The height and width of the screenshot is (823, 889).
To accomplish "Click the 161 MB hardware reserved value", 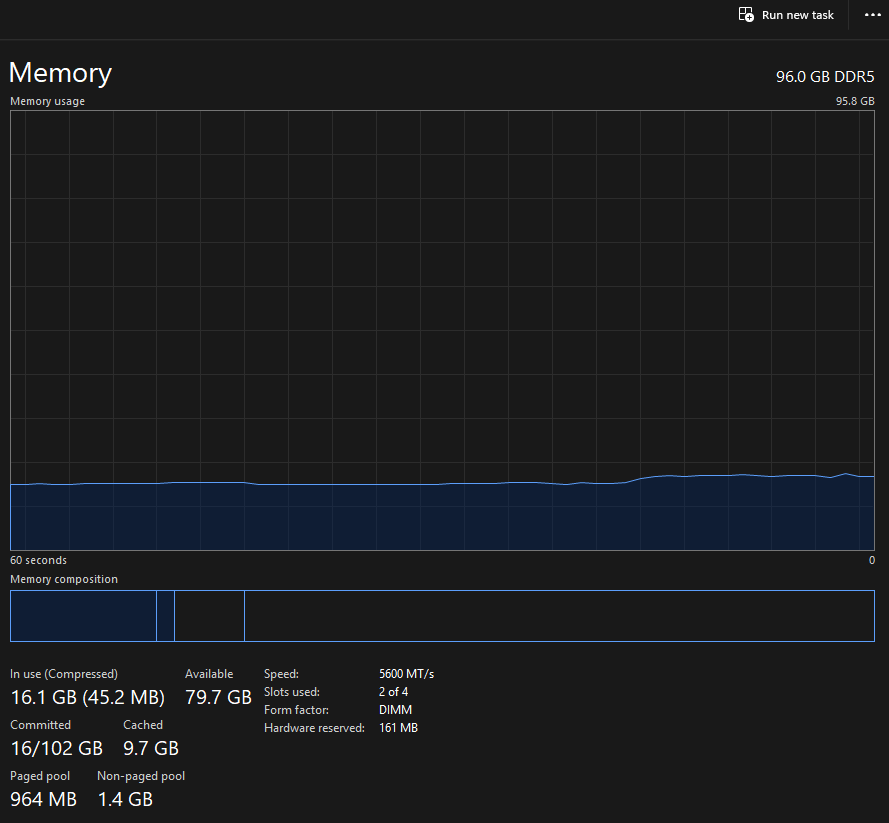I will point(399,728).
